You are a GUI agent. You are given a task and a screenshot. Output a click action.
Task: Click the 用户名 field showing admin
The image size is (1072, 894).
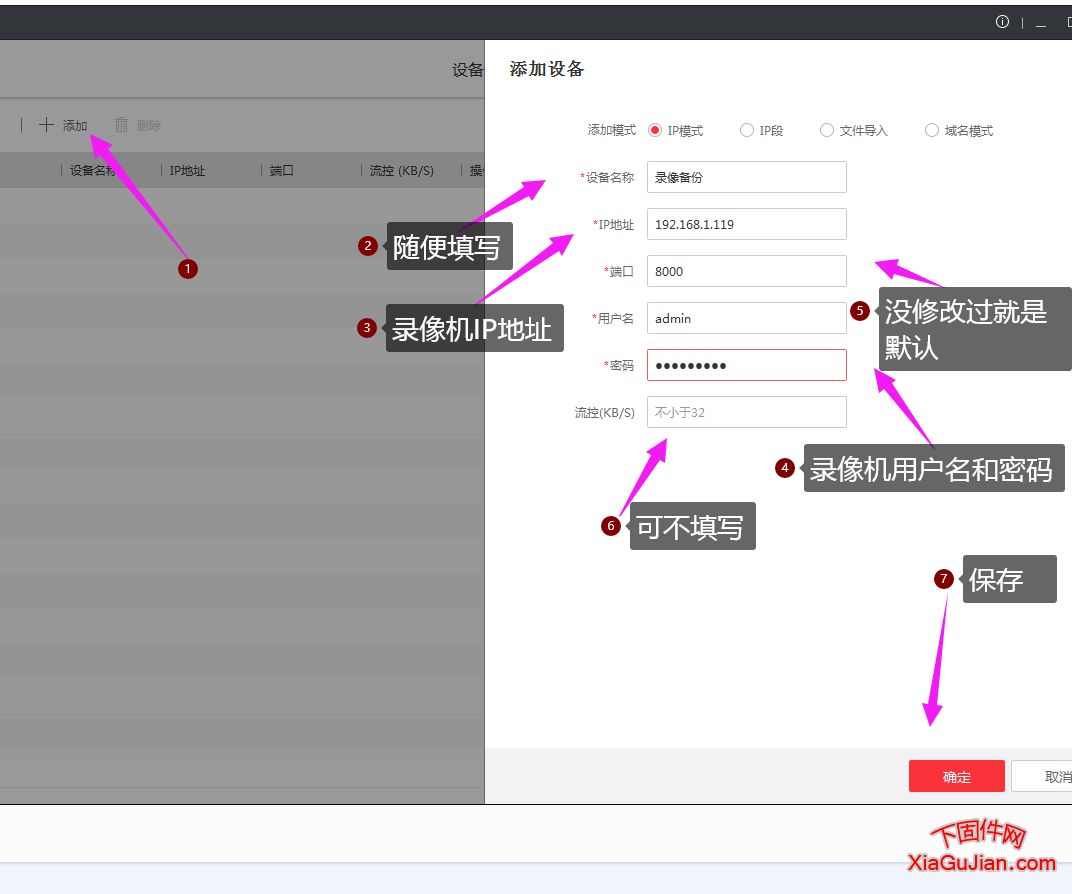(747, 318)
